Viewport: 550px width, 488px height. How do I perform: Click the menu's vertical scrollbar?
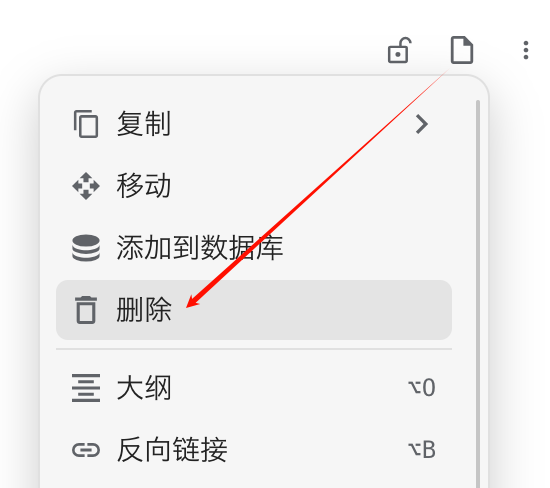pos(478,294)
